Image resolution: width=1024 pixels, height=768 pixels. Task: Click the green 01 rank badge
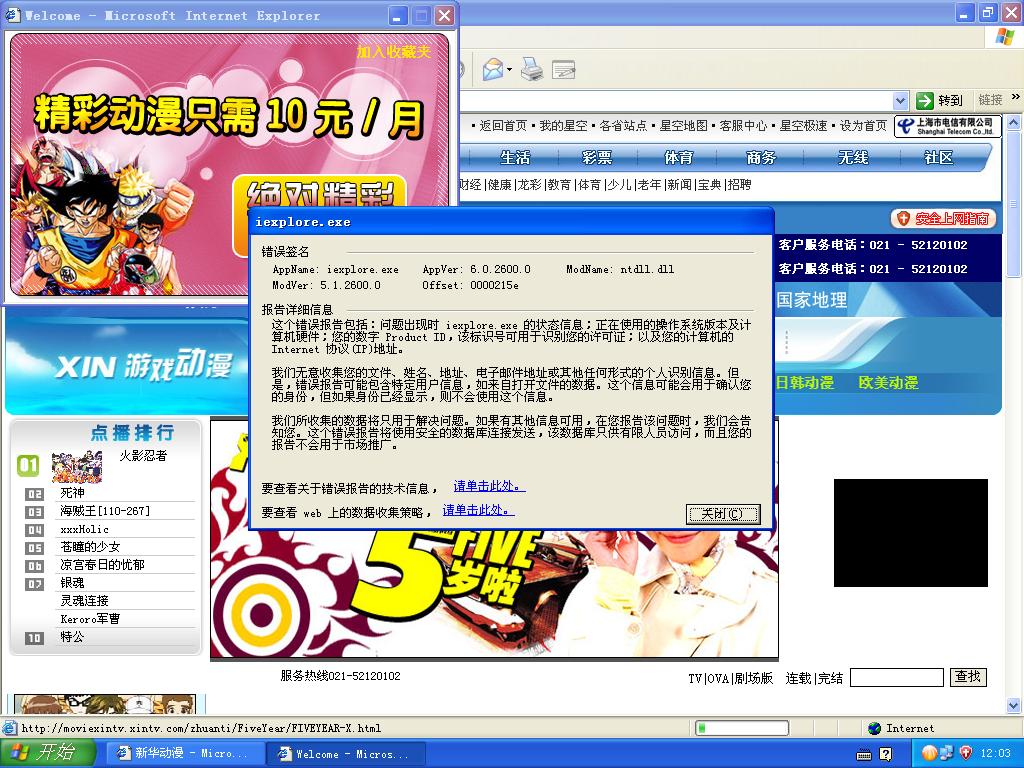pyautogui.click(x=27, y=465)
